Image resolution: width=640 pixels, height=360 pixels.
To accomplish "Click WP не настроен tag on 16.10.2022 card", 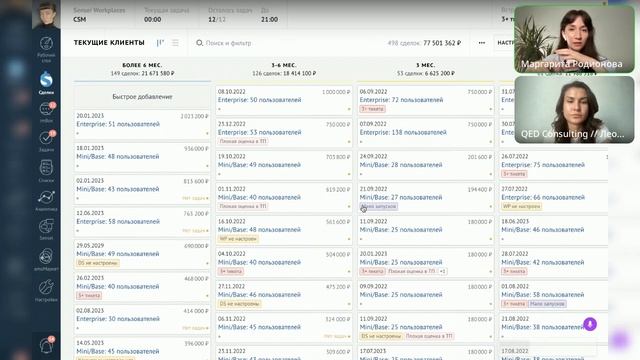I will pyautogui.click(x=238, y=239).
